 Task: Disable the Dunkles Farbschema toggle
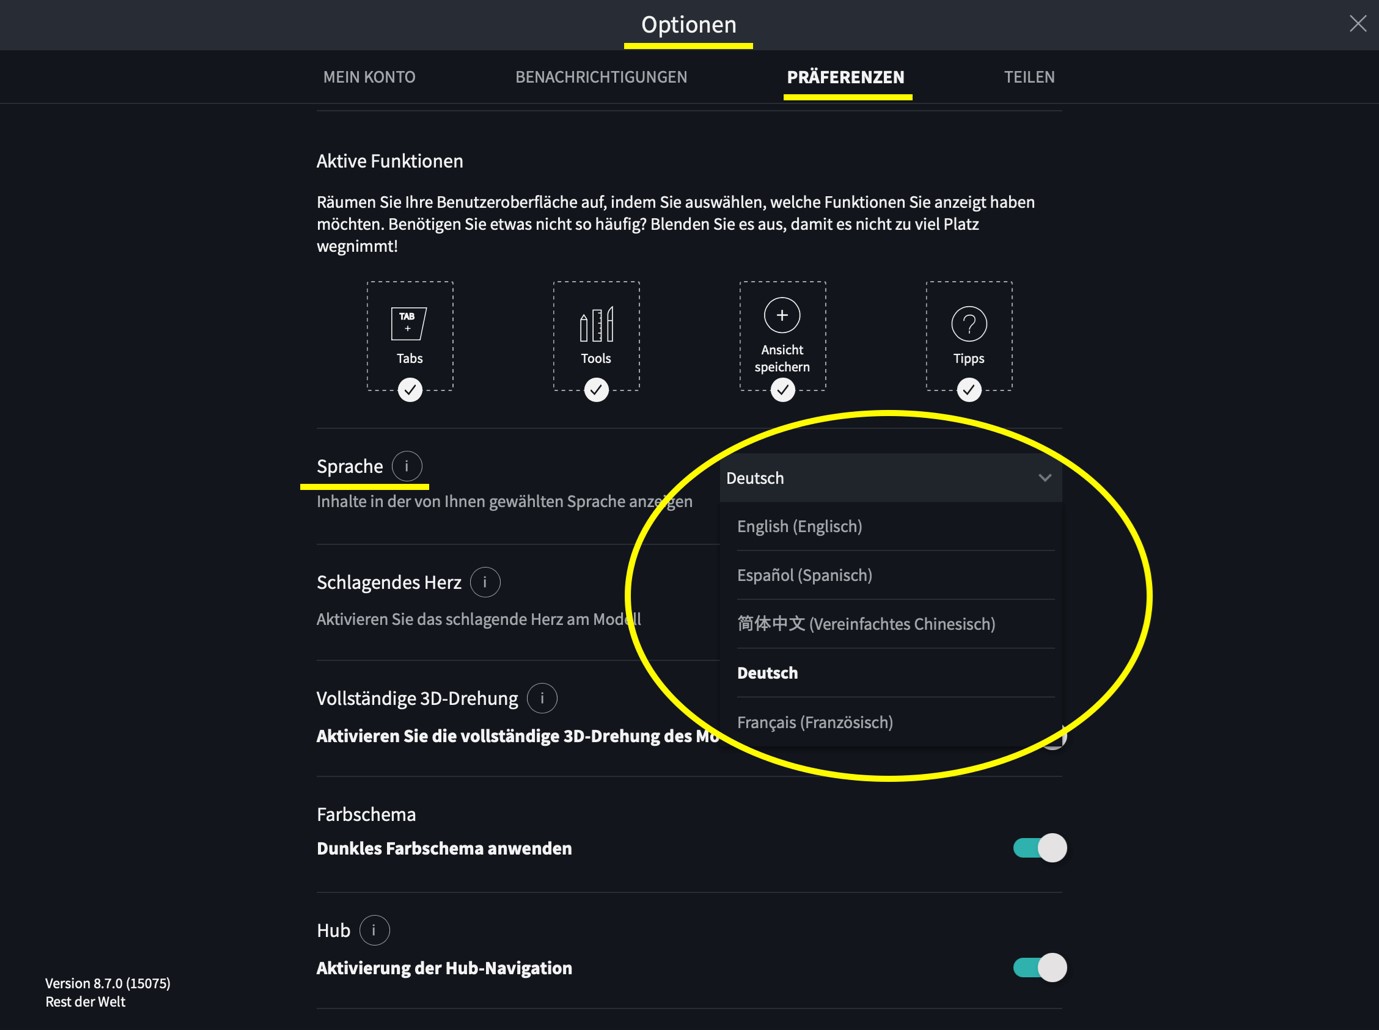[x=1038, y=847]
